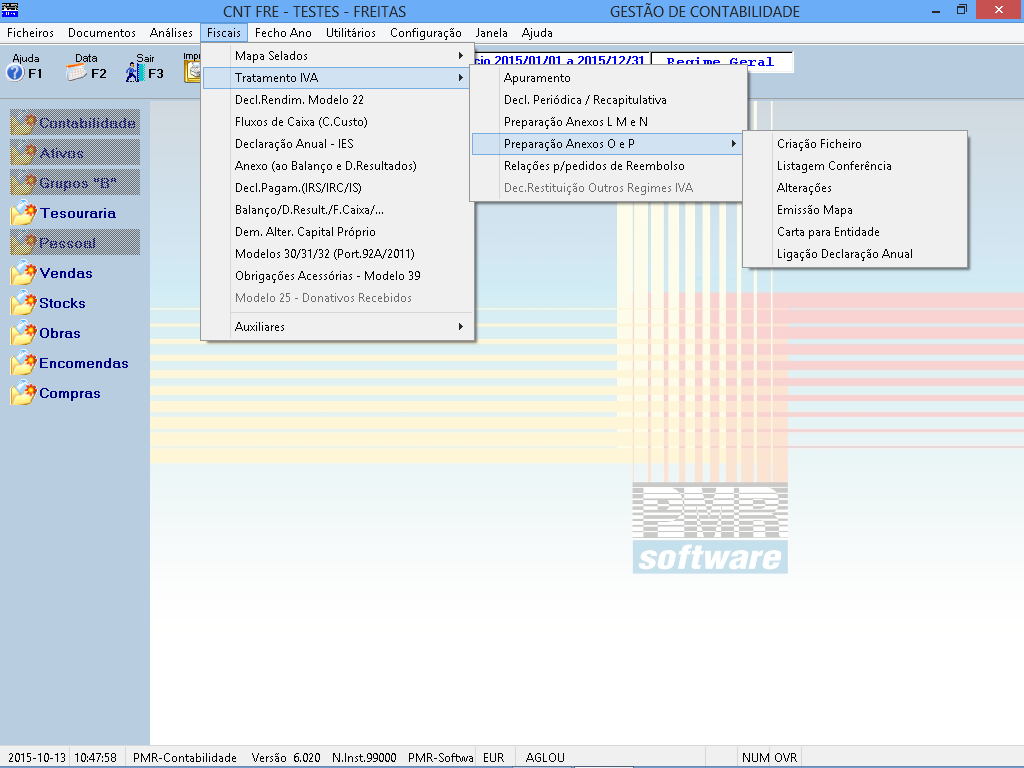Select Modelos 30/31/32 (Port.92A/2011)
This screenshot has width=1024, height=768.
click(336, 254)
